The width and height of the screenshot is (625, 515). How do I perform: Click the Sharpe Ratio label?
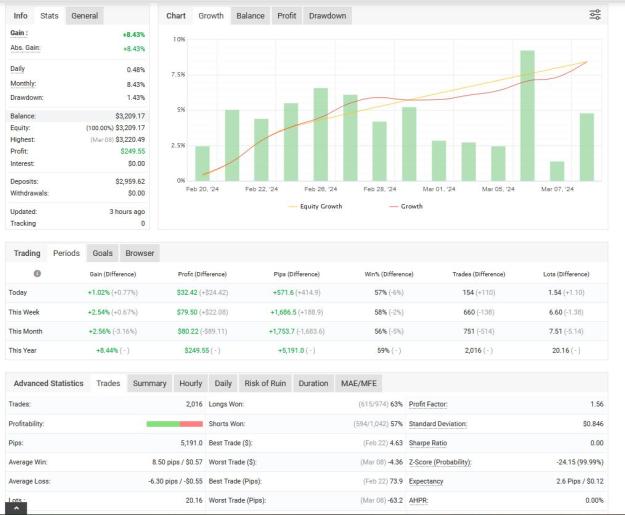point(428,443)
